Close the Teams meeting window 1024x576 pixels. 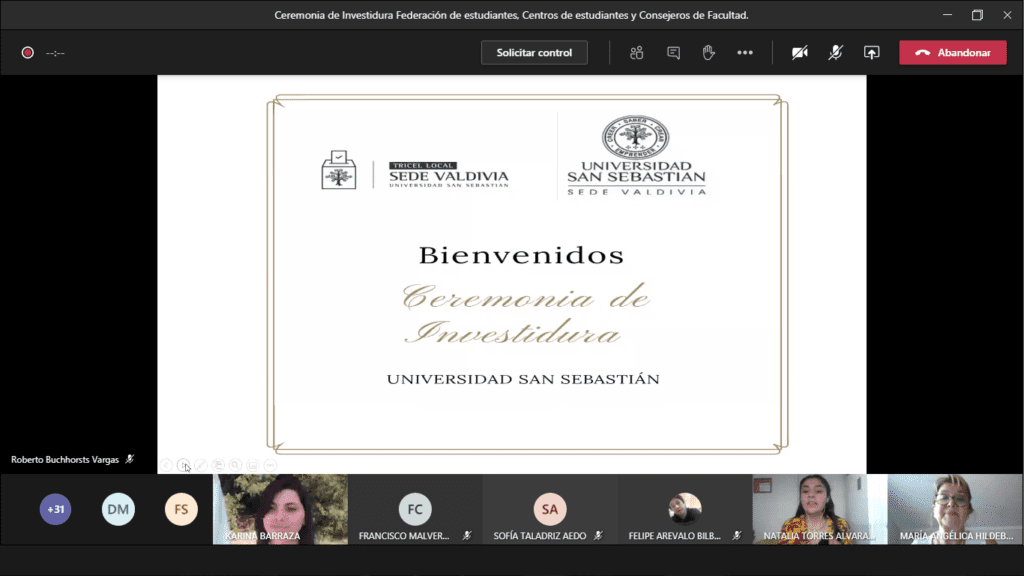click(x=1007, y=14)
